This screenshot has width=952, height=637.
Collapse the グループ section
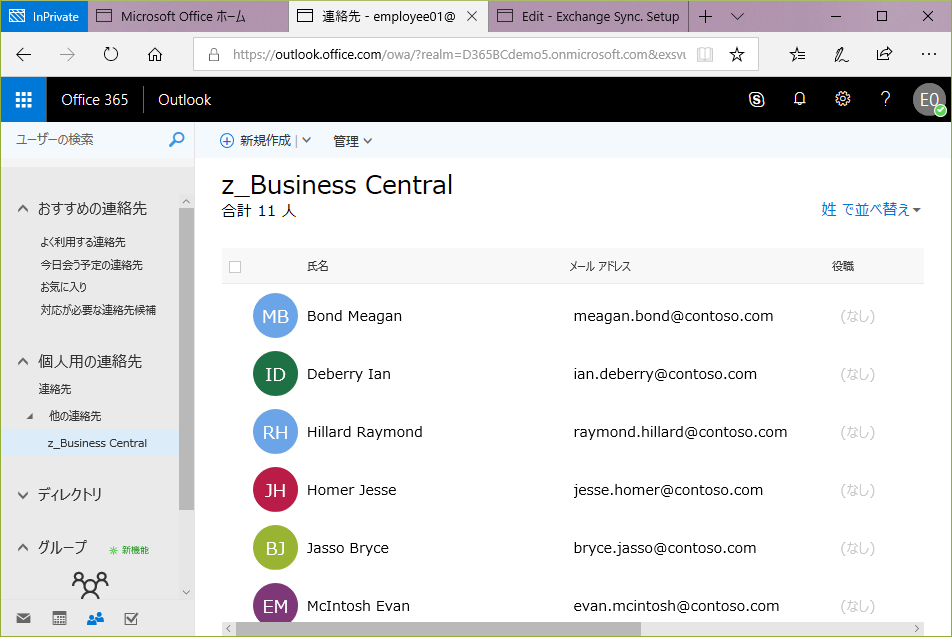pyautogui.click(x=23, y=548)
